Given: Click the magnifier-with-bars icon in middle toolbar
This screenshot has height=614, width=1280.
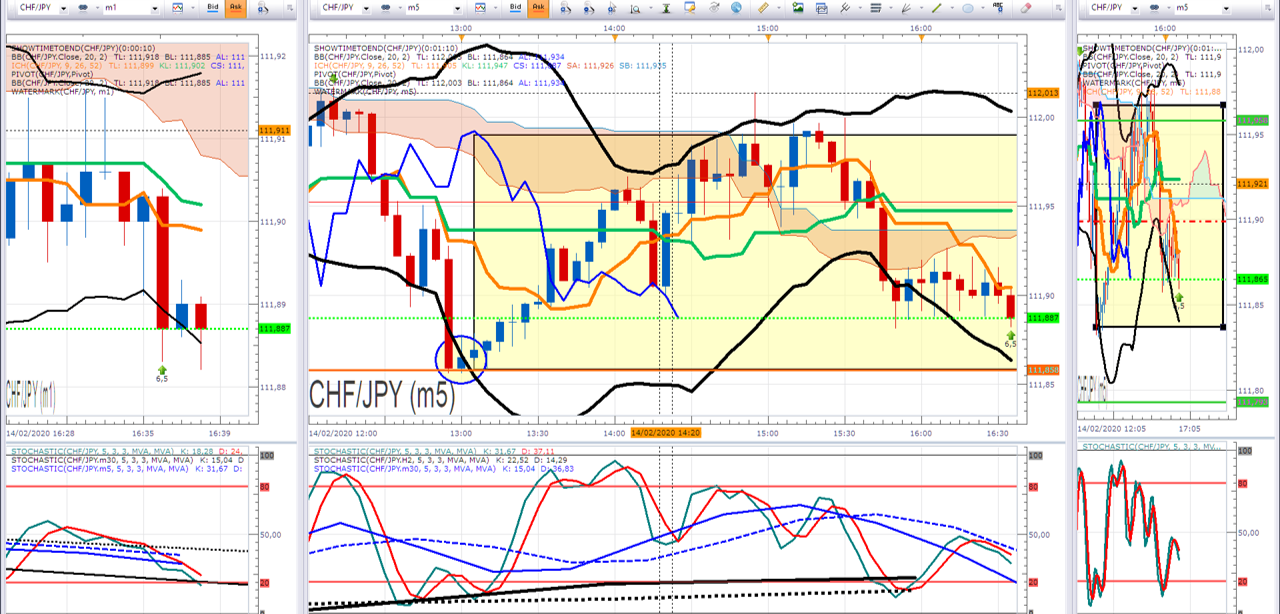Looking at the screenshot, I should pyautogui.click(x=634, y=7).
